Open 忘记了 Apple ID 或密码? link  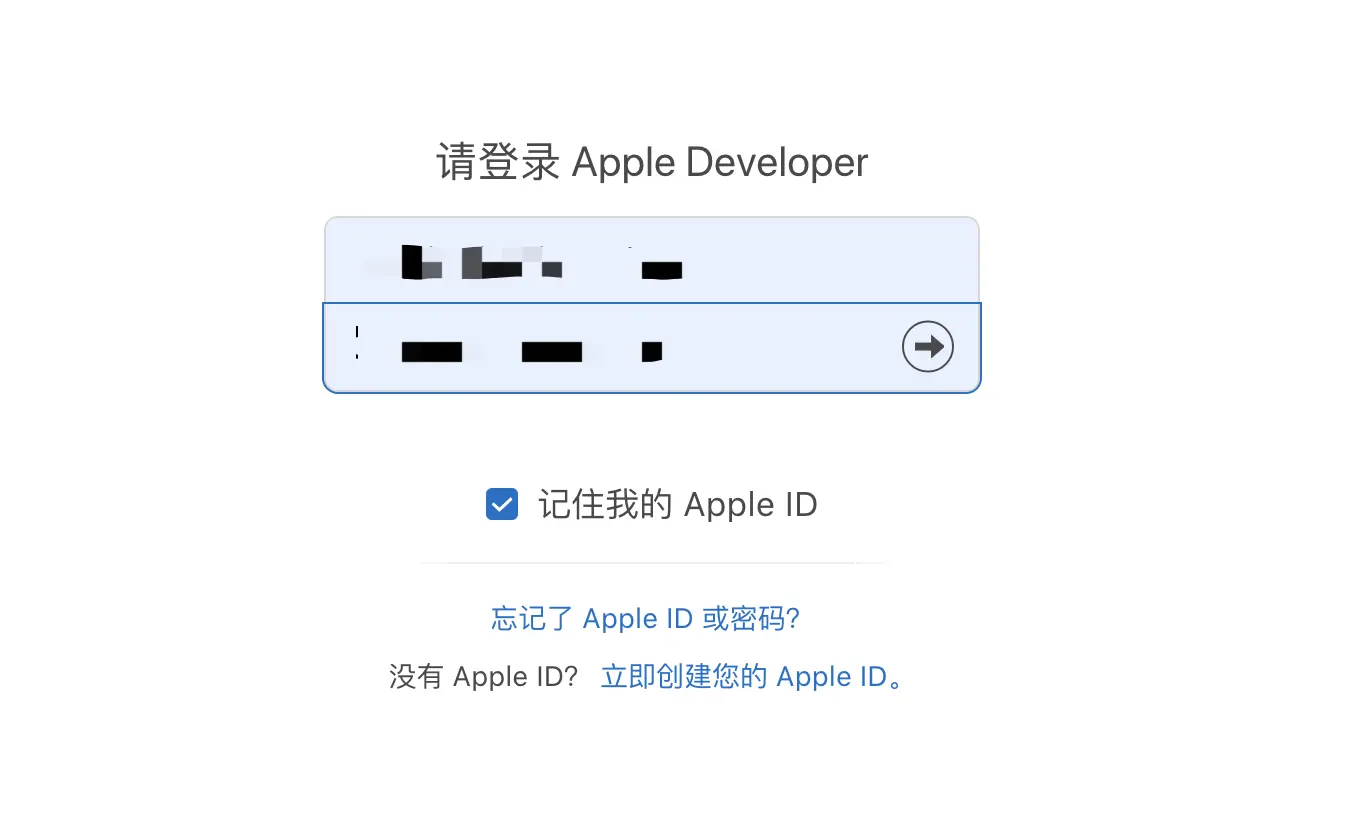(645, 618)
